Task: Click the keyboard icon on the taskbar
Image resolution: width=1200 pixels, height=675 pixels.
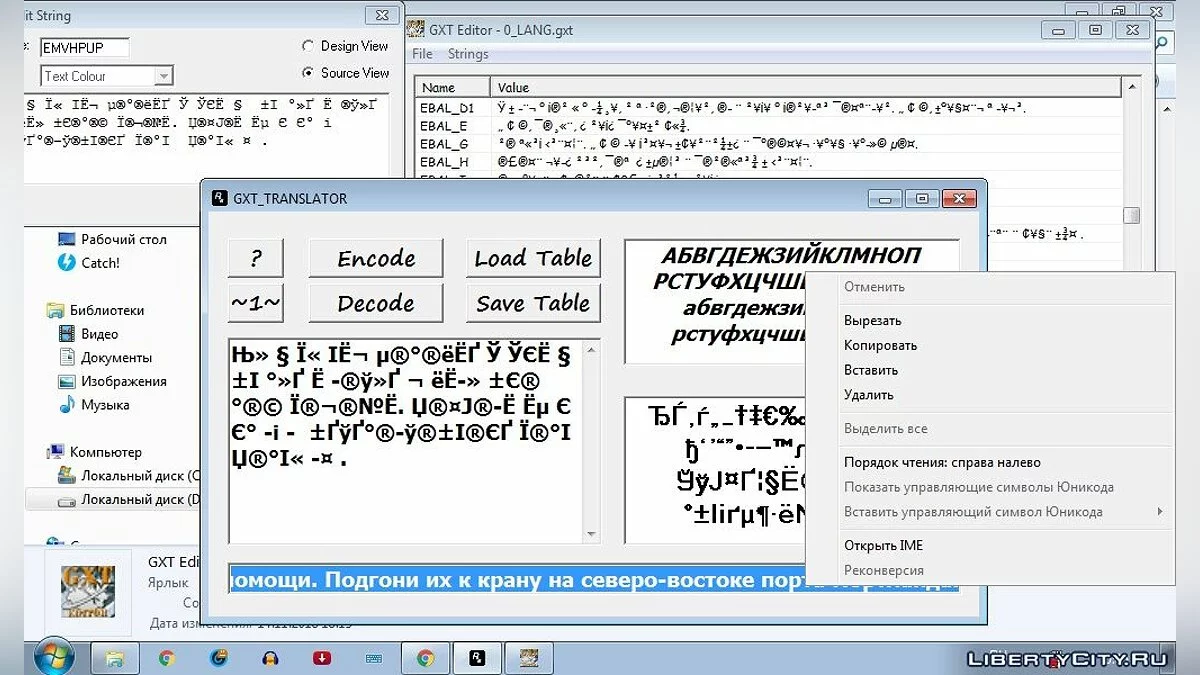Action: (x=373, y=657)
